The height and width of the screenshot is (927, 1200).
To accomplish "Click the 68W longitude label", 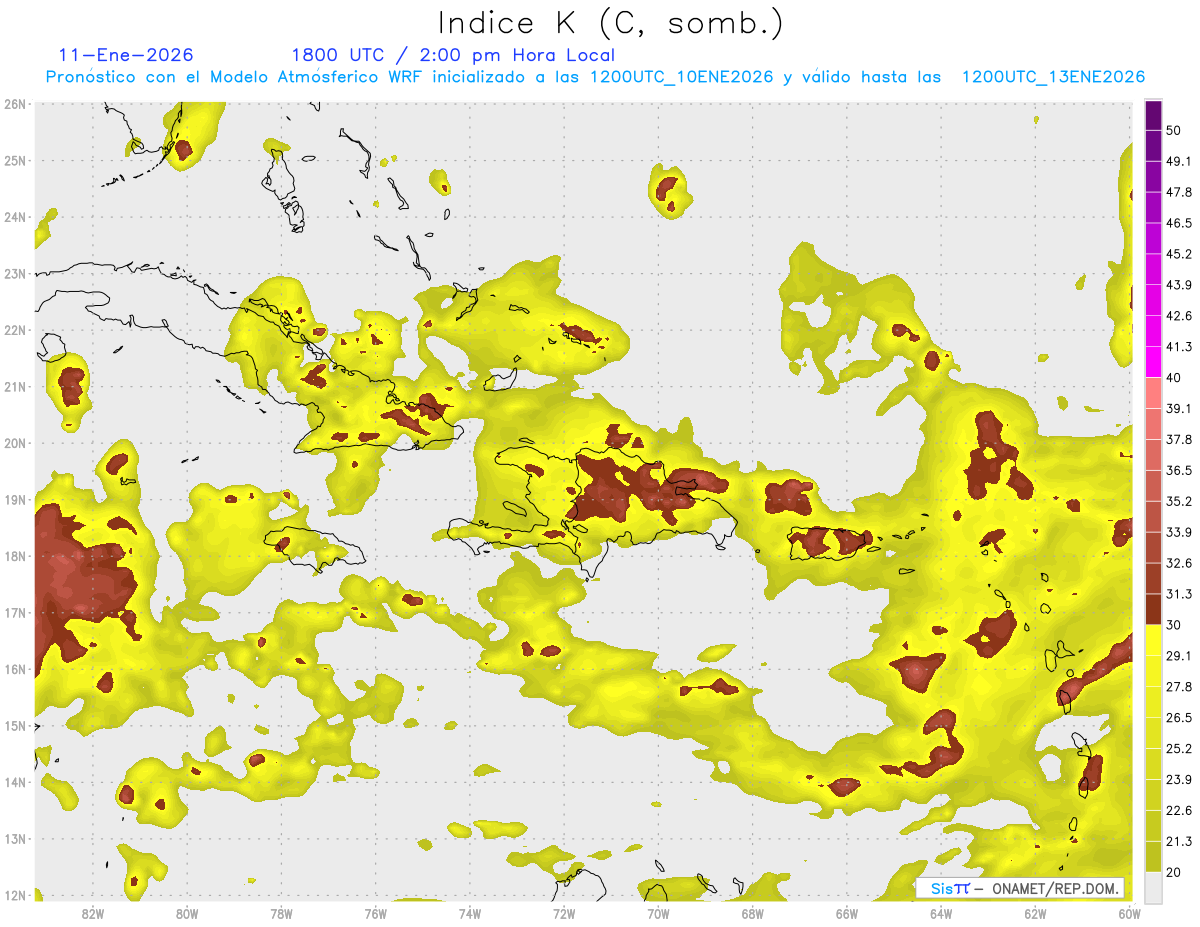I will click(752, 914).
